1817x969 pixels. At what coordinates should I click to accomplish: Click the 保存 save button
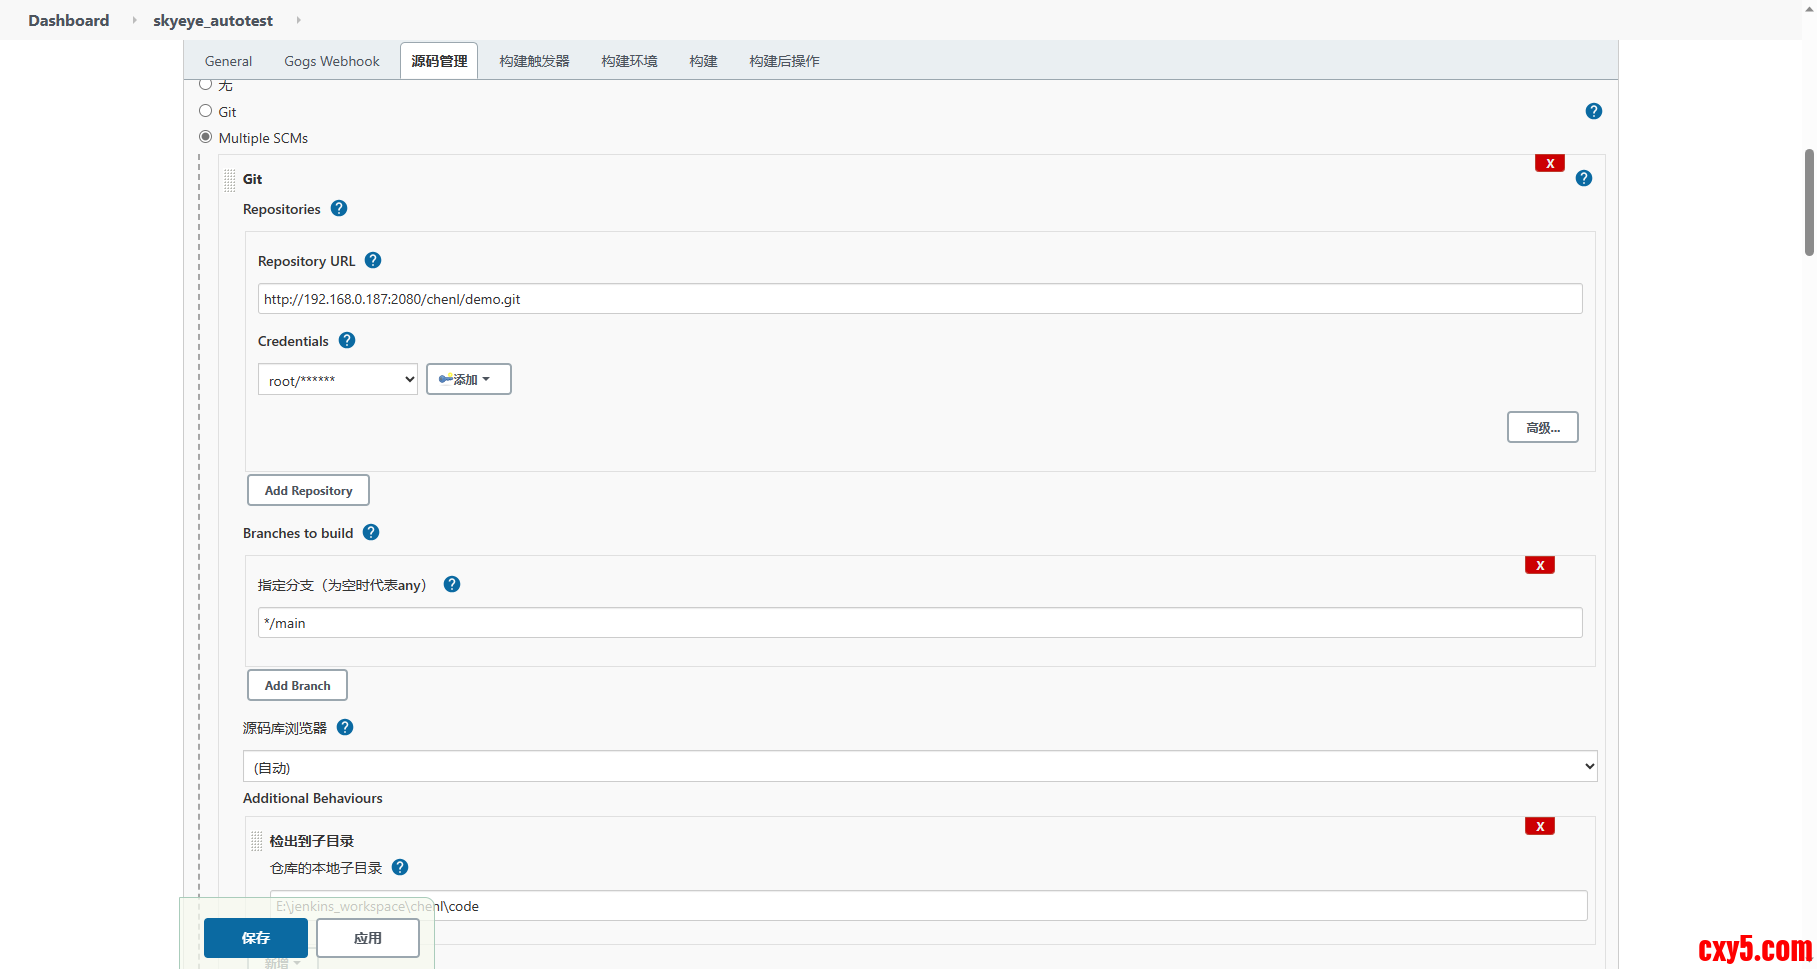pyautogui.click(x=255, y=938)
